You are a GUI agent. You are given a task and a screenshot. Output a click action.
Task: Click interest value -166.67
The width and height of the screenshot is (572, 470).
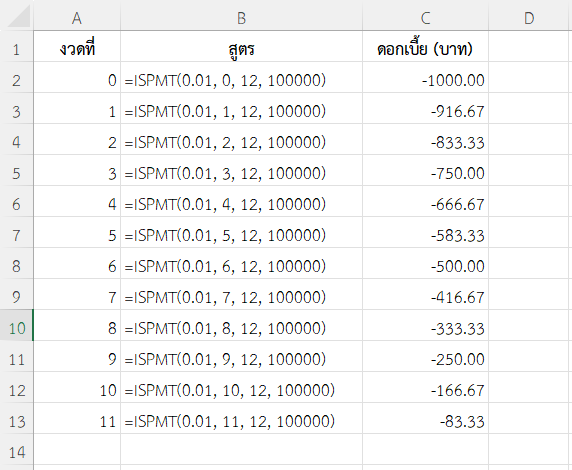[425, 388]
